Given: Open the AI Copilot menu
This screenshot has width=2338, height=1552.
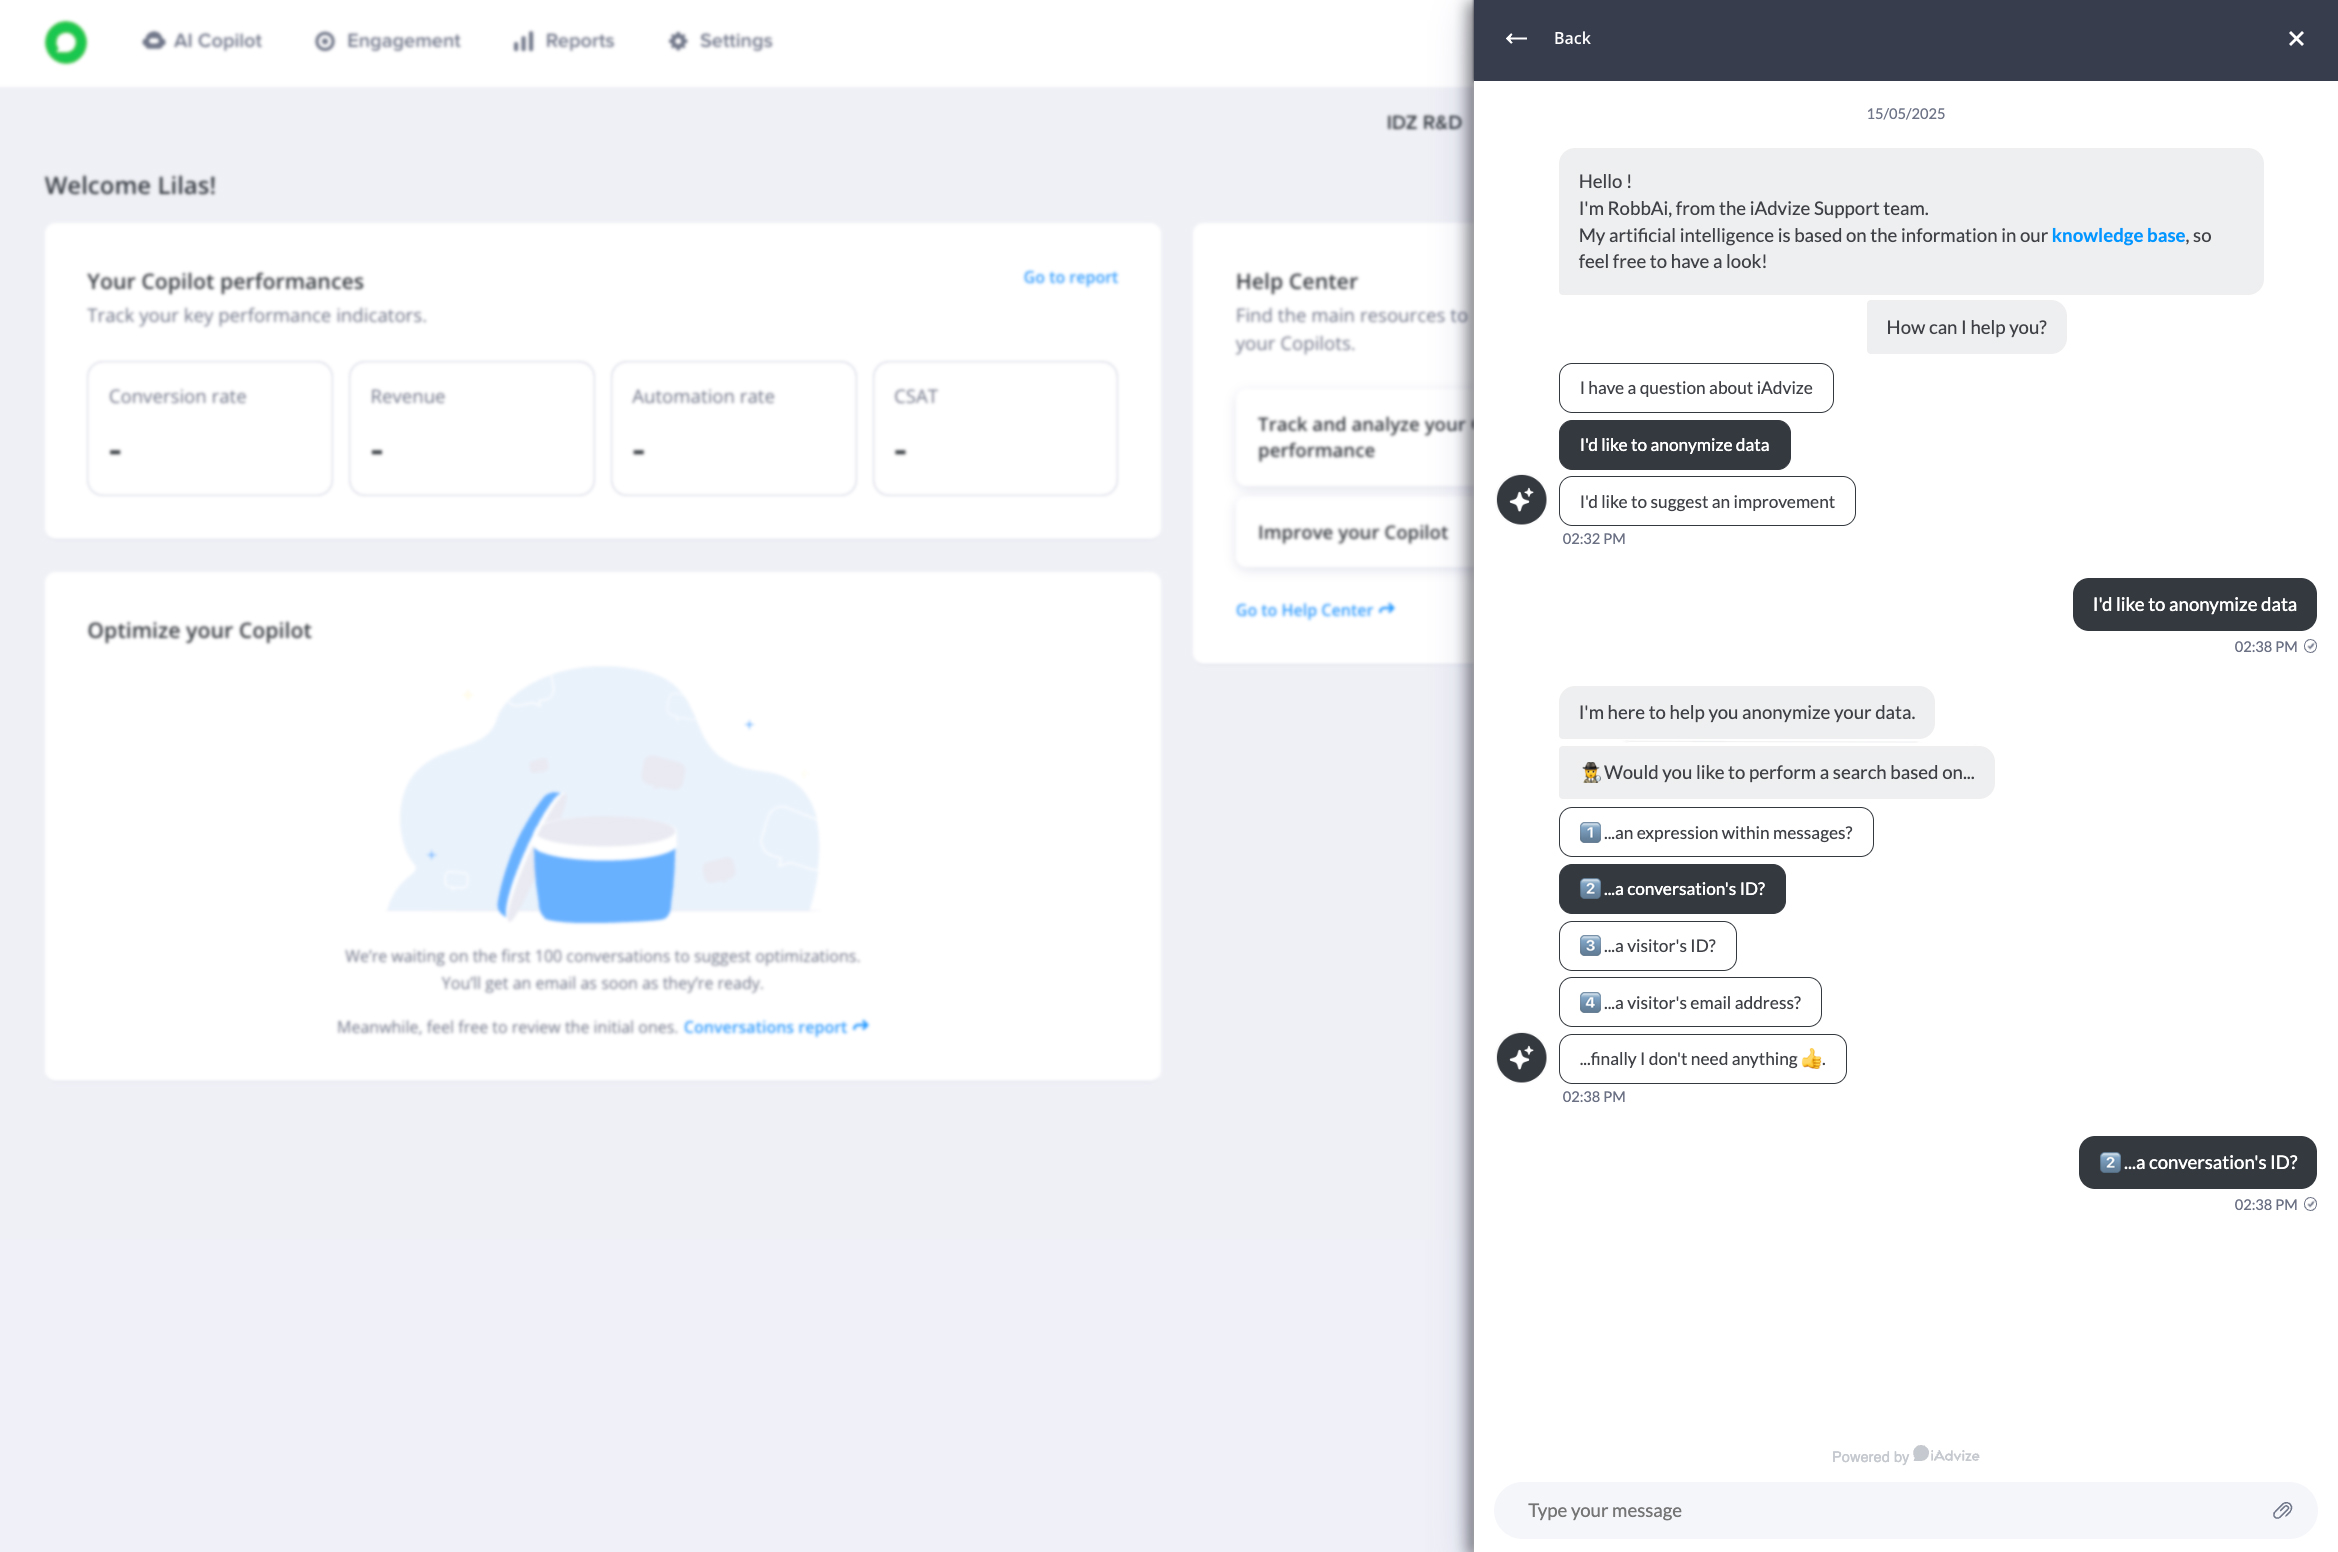Looking at the screenshot, I should point(203,41).
